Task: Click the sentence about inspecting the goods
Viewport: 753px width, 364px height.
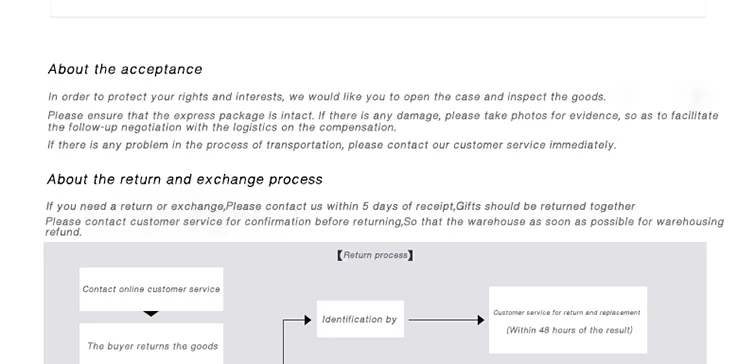Action: 327,97
